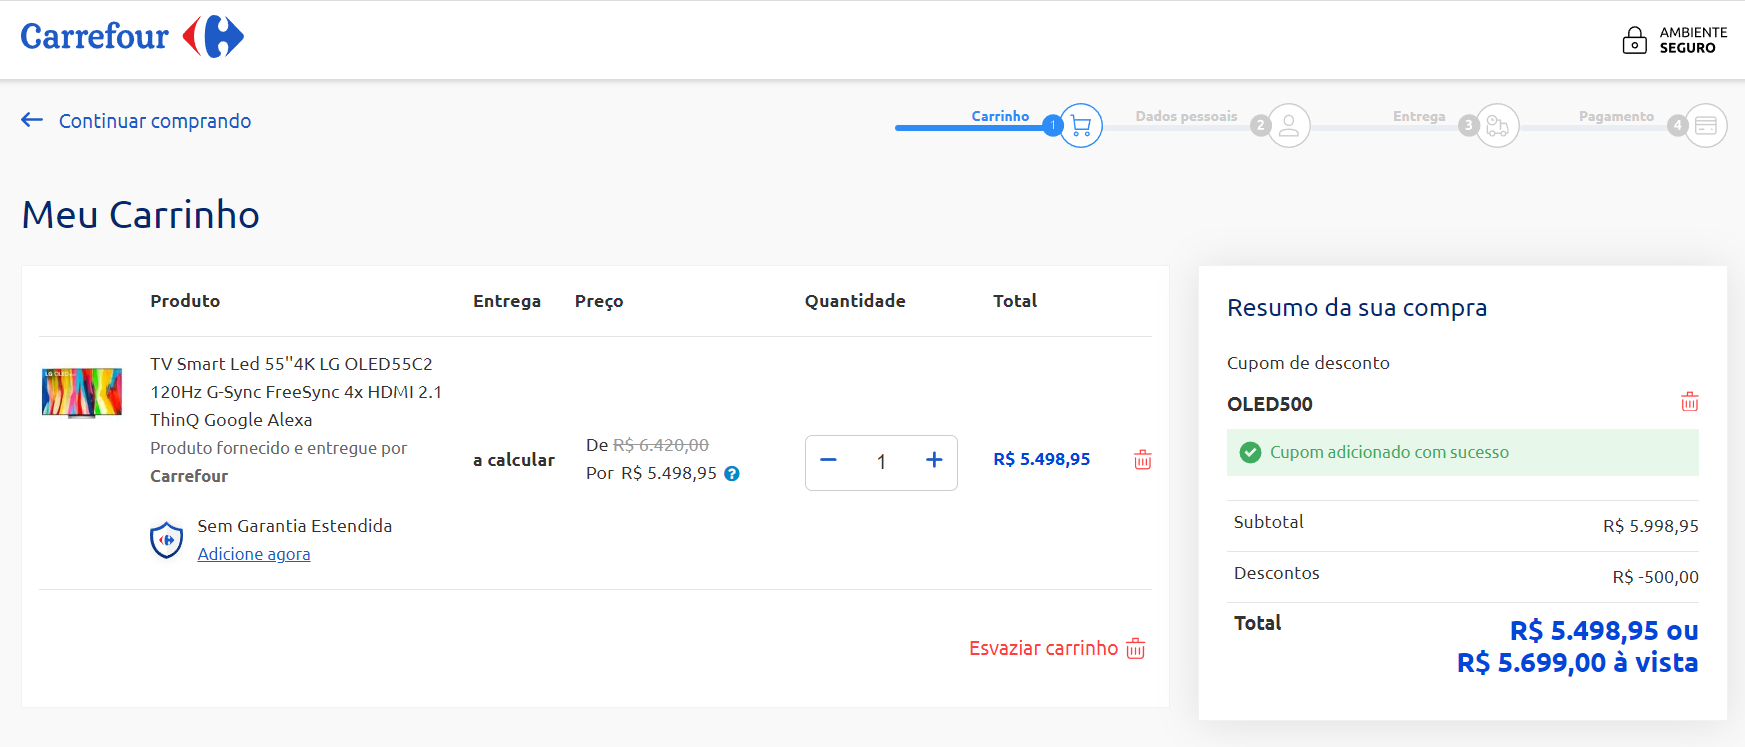The width and height of the screenshot is (1745, 747).
Task: Click 'R$ 5.699,00 à vista' text
Action: [1577, 663]
